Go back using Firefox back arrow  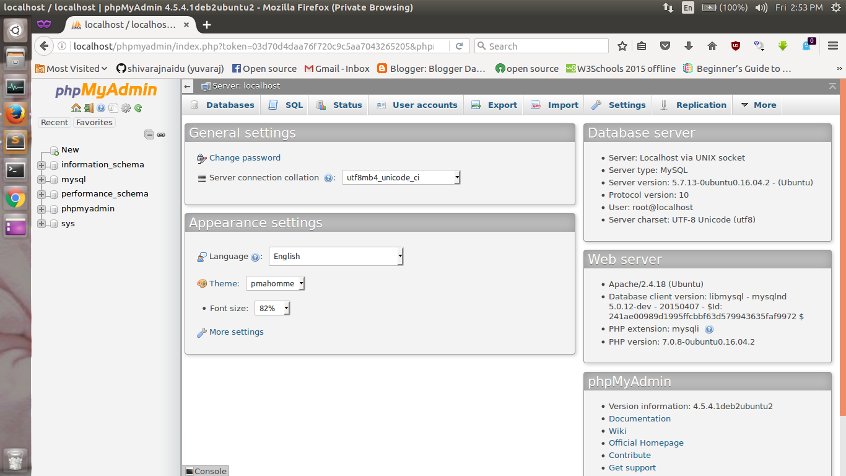[44, 46]
